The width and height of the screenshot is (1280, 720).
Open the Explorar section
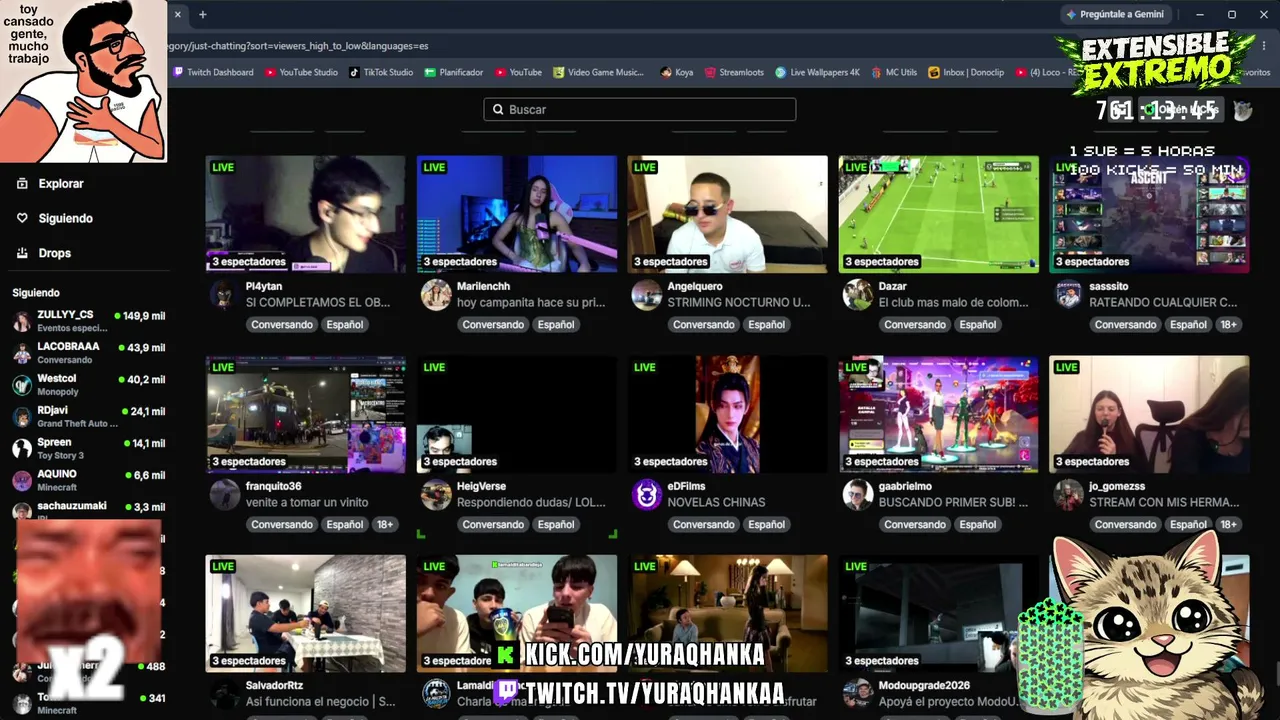50,184
